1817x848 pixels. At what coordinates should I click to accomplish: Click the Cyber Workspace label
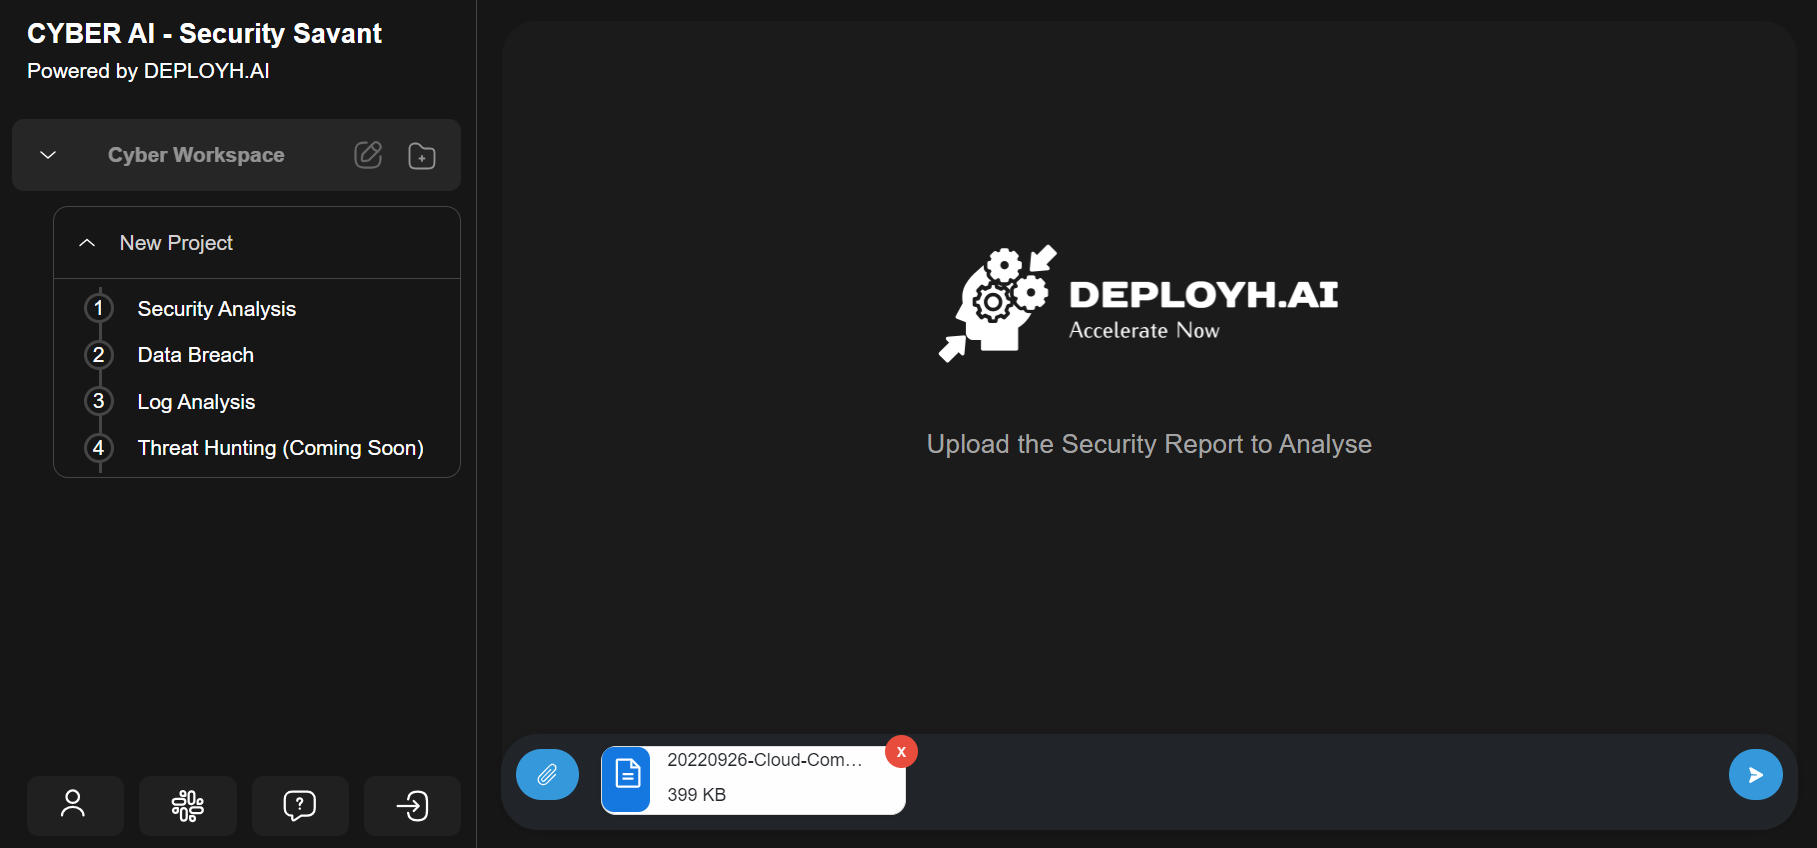196,155
